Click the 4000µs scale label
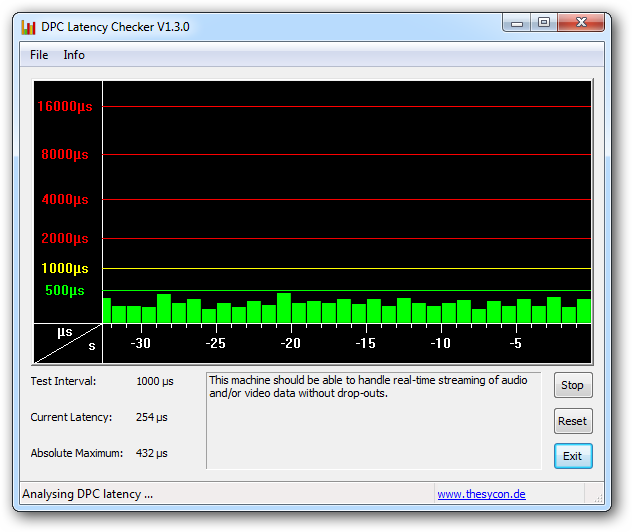The image size is (632, 532). 65,200
